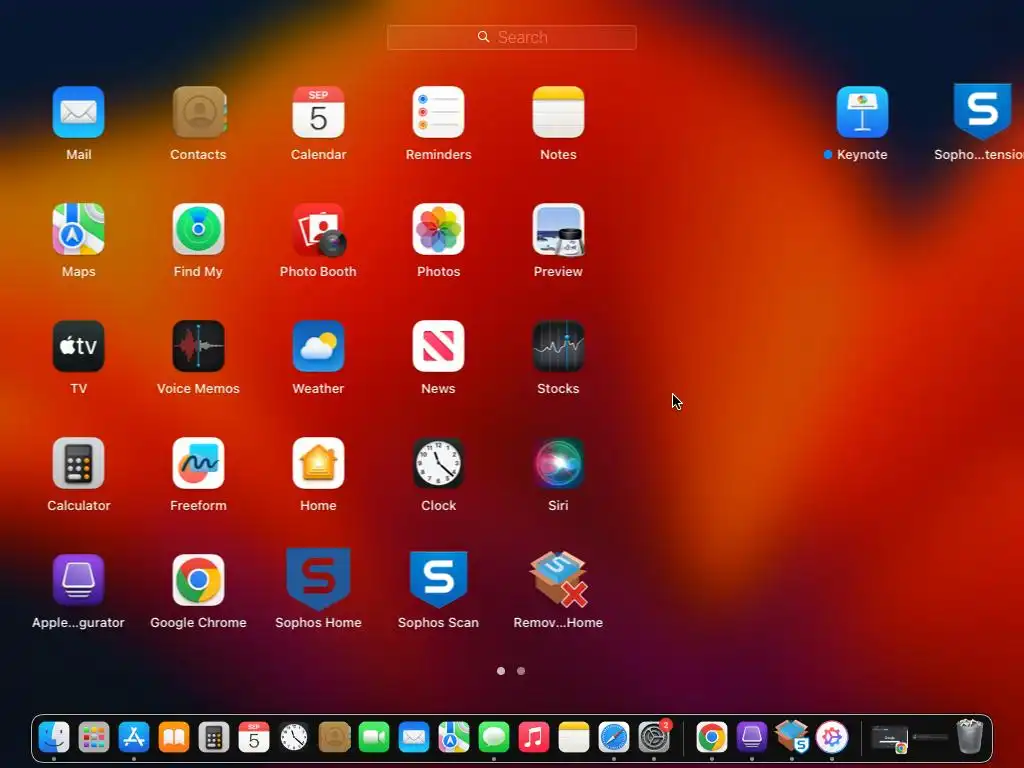Launch the Contacts app in Launchpad

[199, 112]
